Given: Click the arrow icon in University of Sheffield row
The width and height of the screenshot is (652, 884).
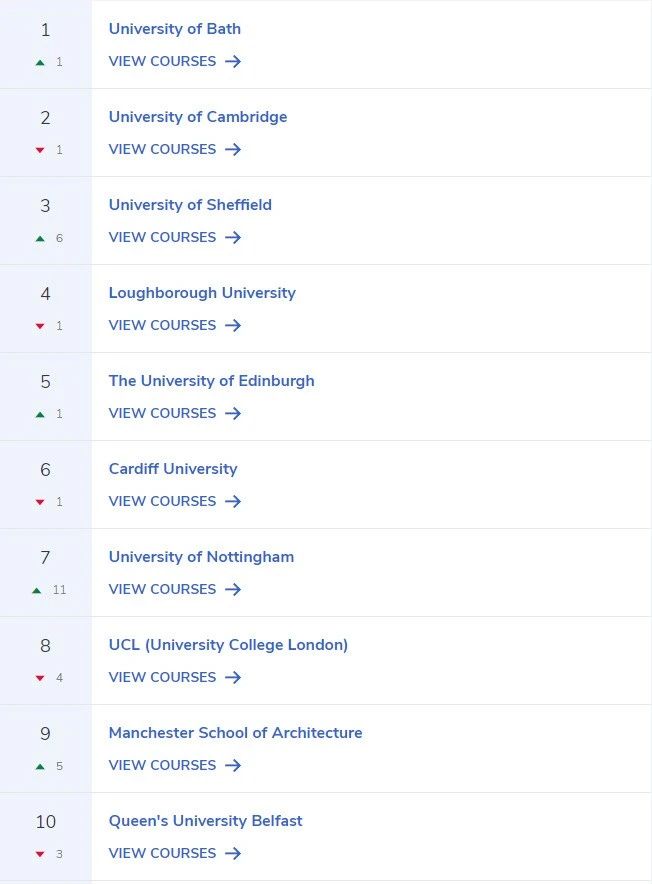Looking at the screenshot, I should (233, 237).
